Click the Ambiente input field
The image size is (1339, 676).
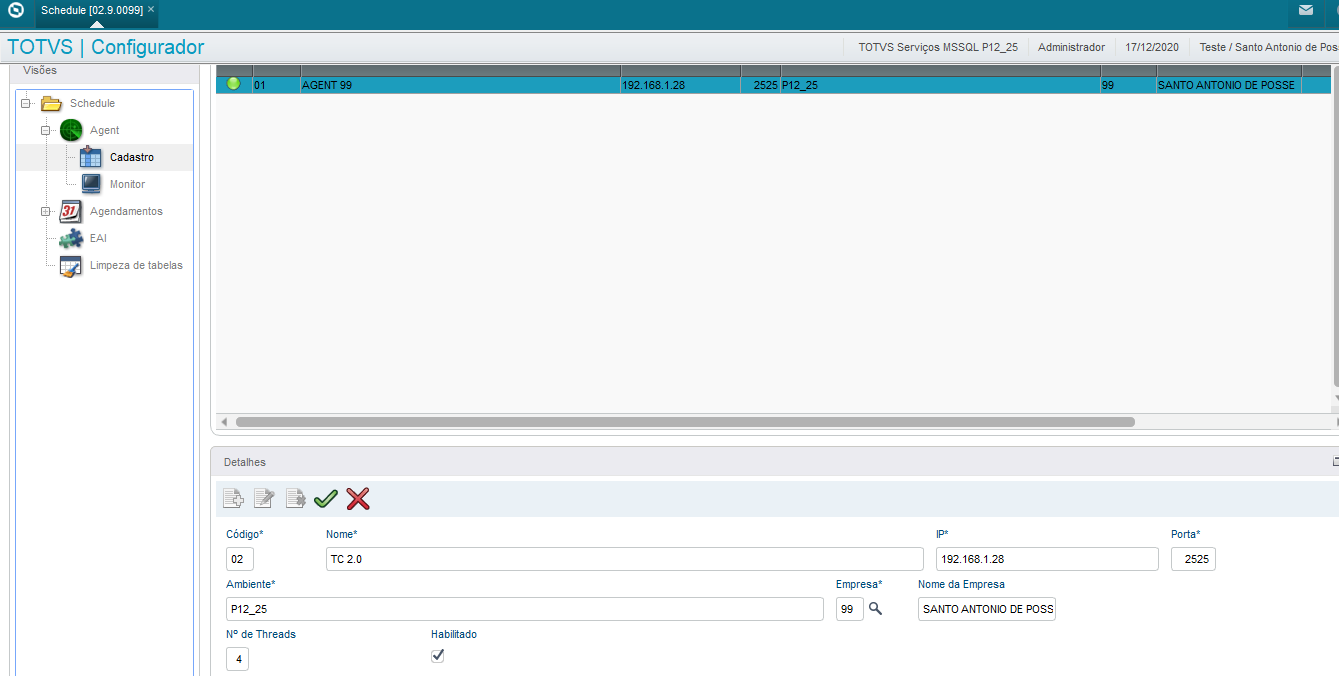pos(525,609)
